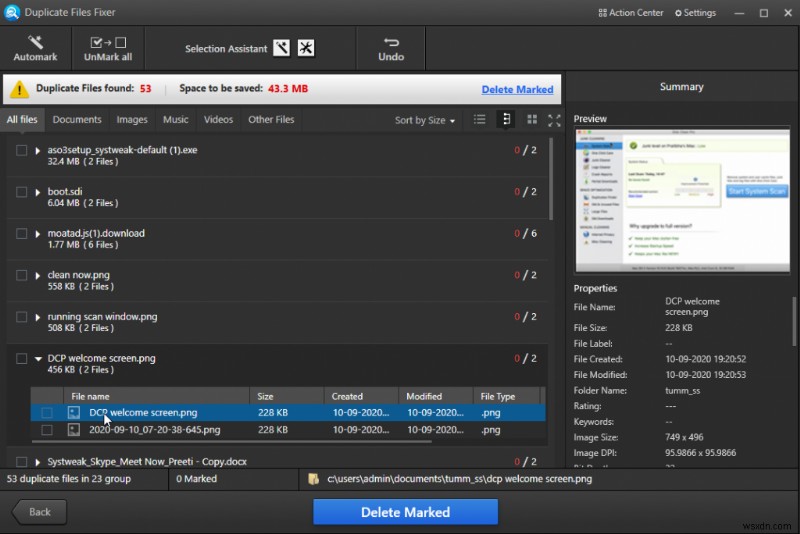Click the '53 duplicate files in 23 group' status

click(x=68, y=479)
